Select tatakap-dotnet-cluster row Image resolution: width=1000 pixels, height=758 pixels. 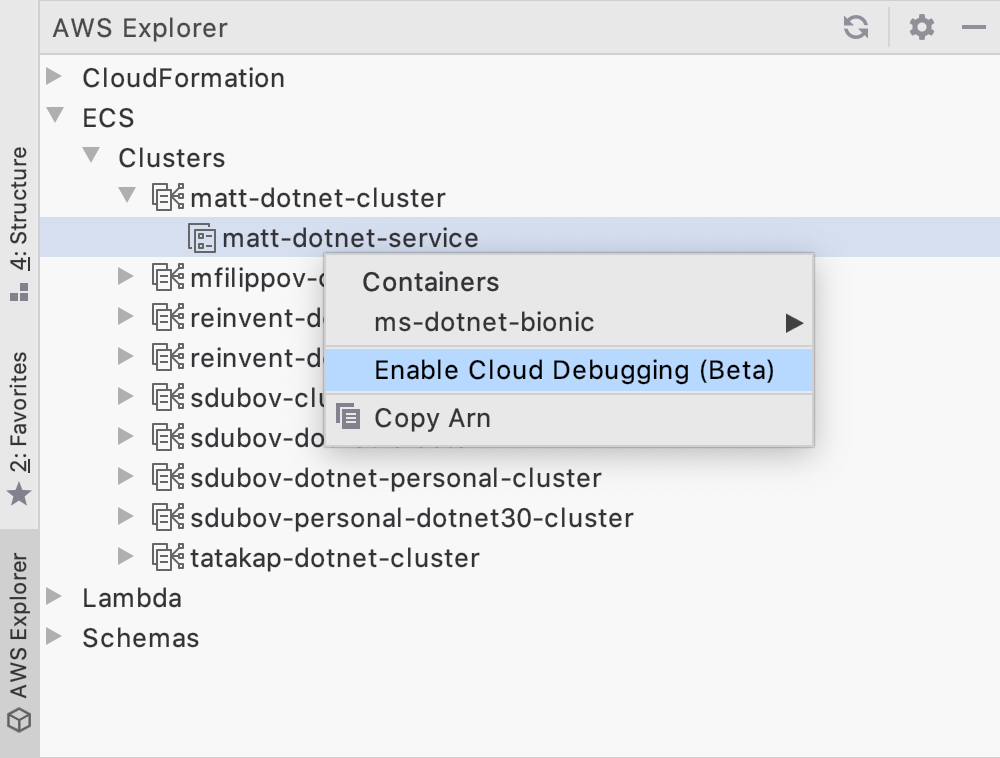pyautogui.click(x=520, y=558)
